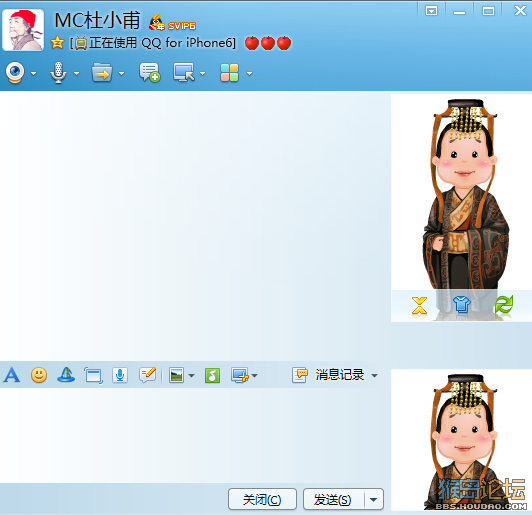
Task: Create discussion group via chat plus icon
Action: click(x=149, y=73)
